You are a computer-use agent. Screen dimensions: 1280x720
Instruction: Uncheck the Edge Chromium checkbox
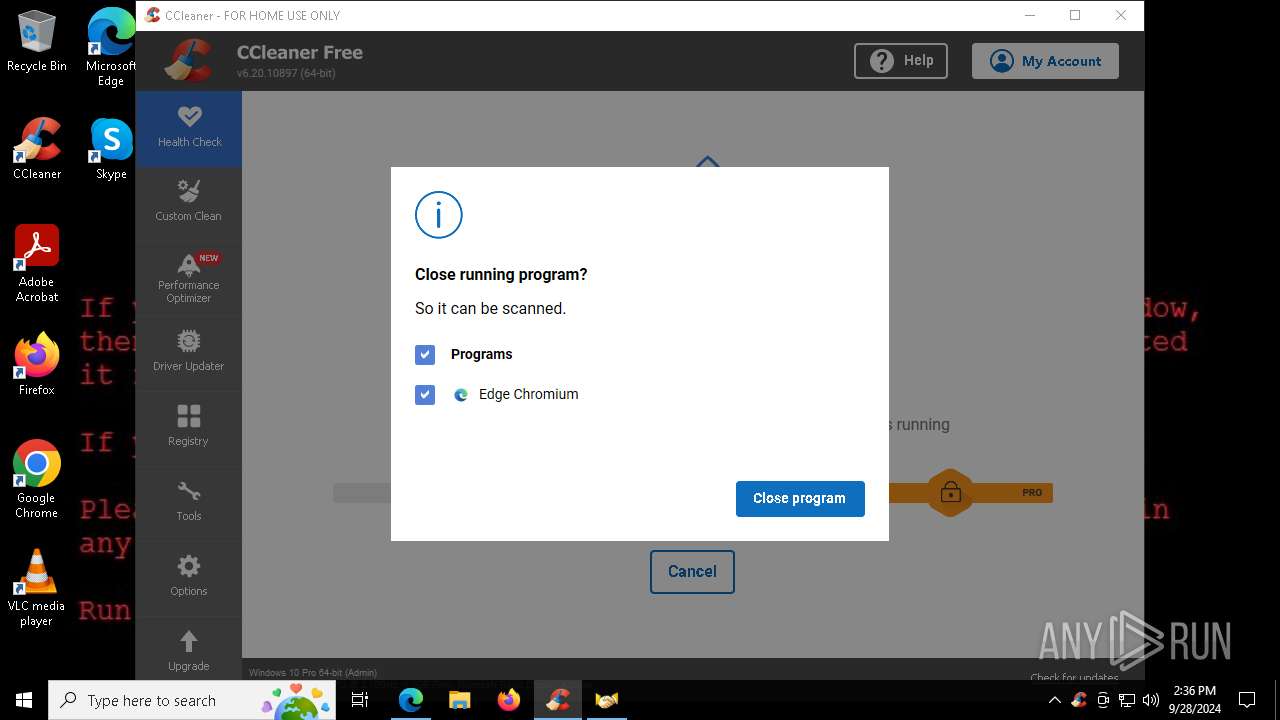pyautogui.click(x=425, y=395)
